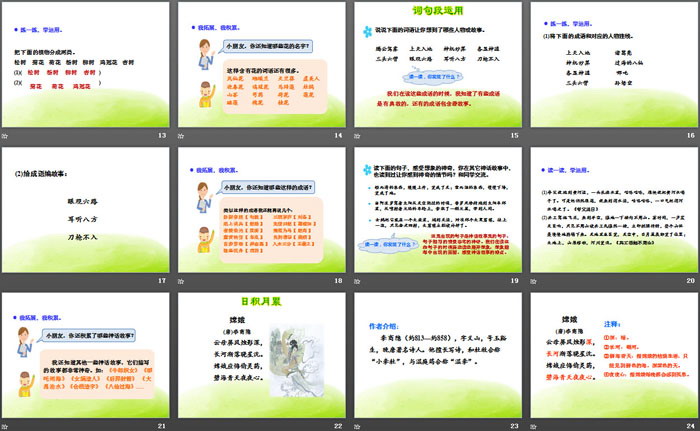The image size is (700, 431).
Task: Click slide number 22 label
Action: click(338, 426)
